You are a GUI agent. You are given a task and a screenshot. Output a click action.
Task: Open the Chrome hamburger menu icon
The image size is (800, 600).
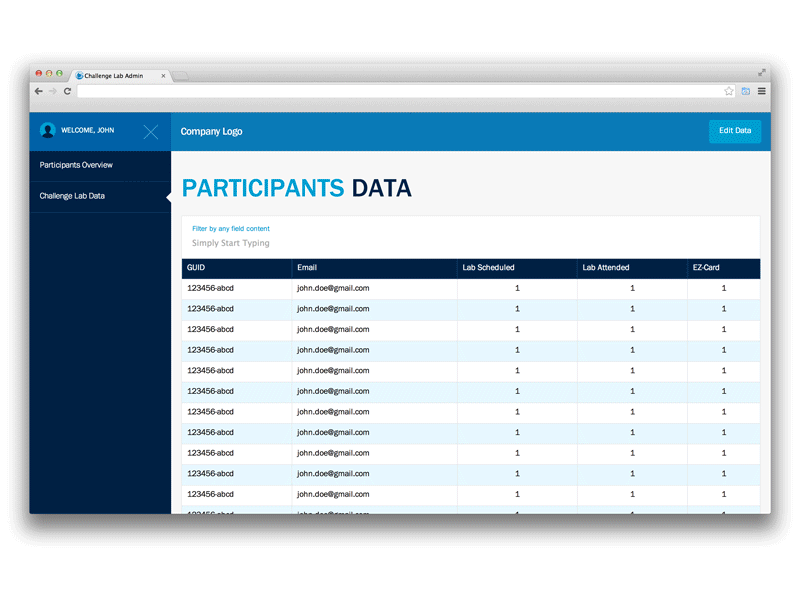[x=761, y=90]
